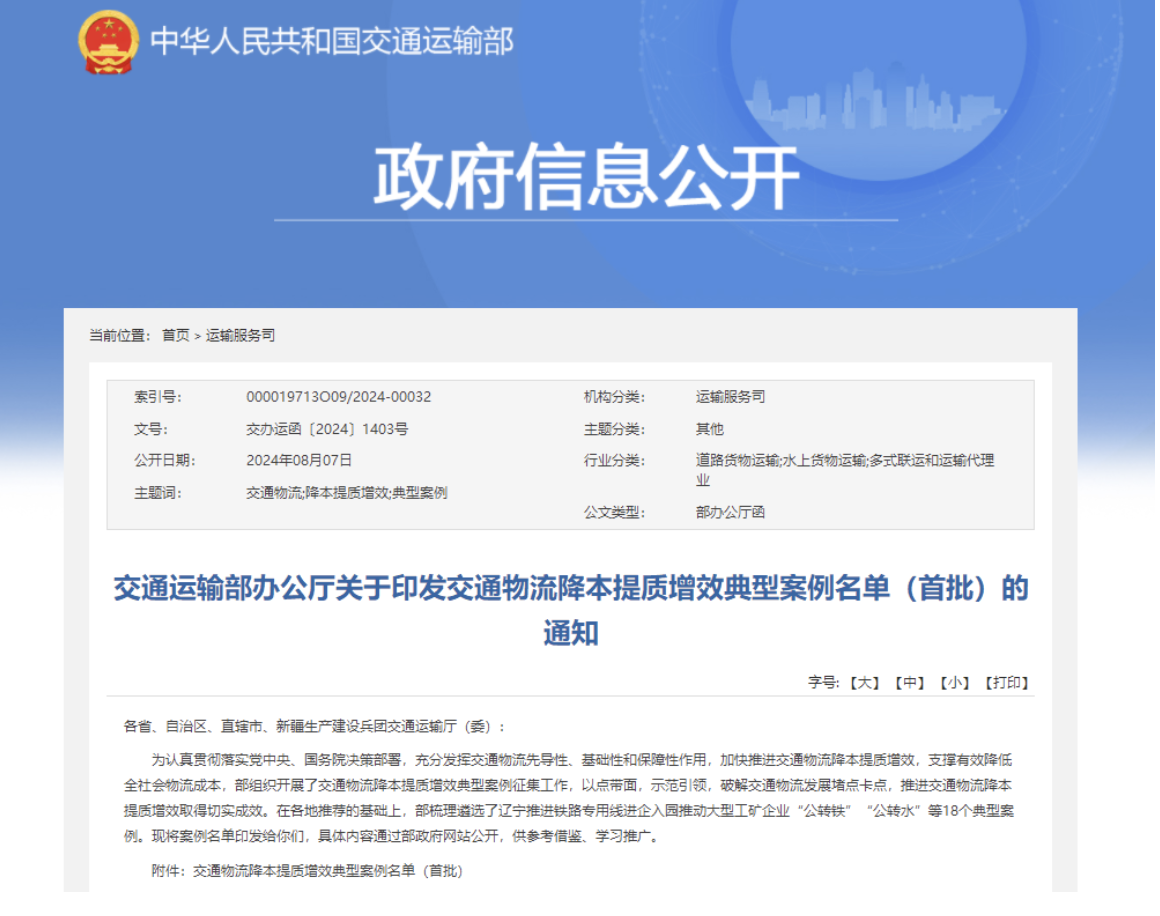Click the national emblem logo icon

tap(108, 42)
